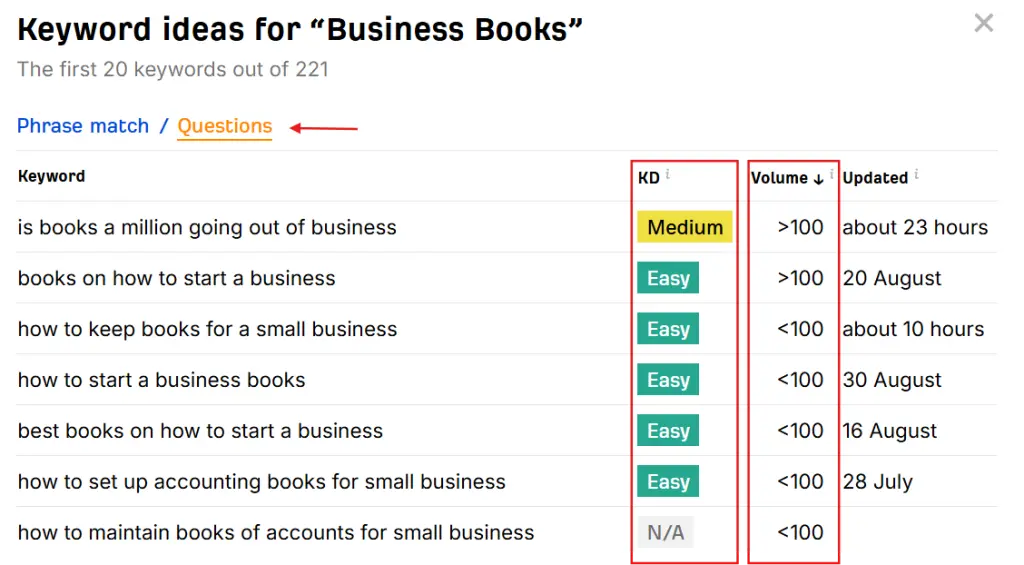
Task: Close the keyword ideas dialog
Action: coord(984,23)
